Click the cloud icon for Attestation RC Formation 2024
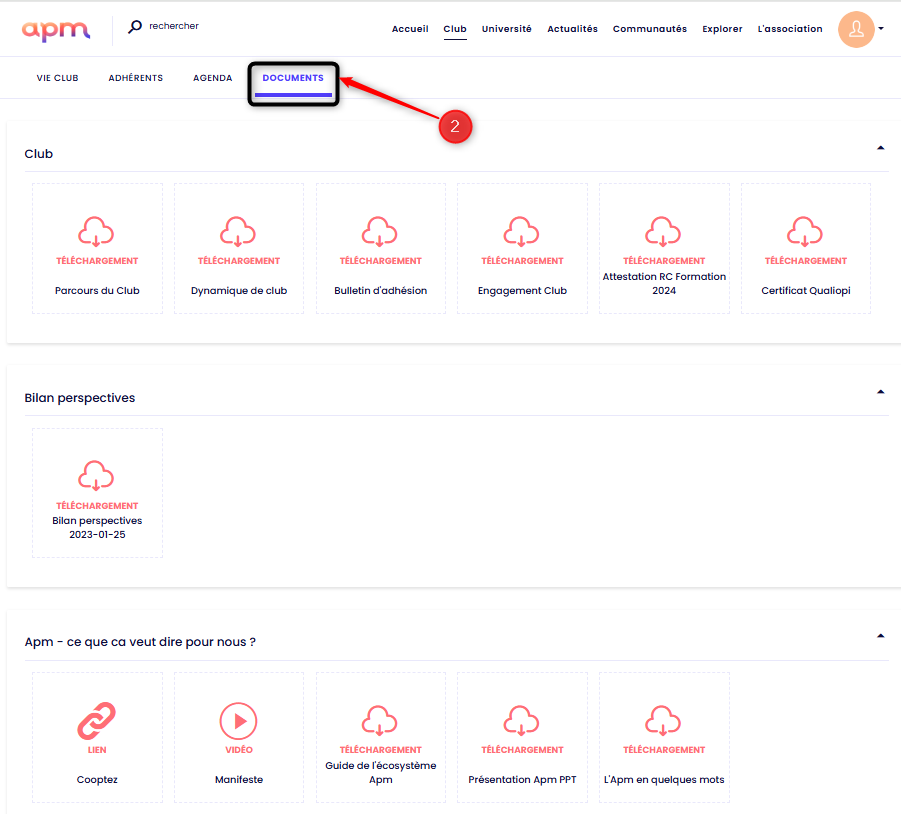 click(663, 232)
